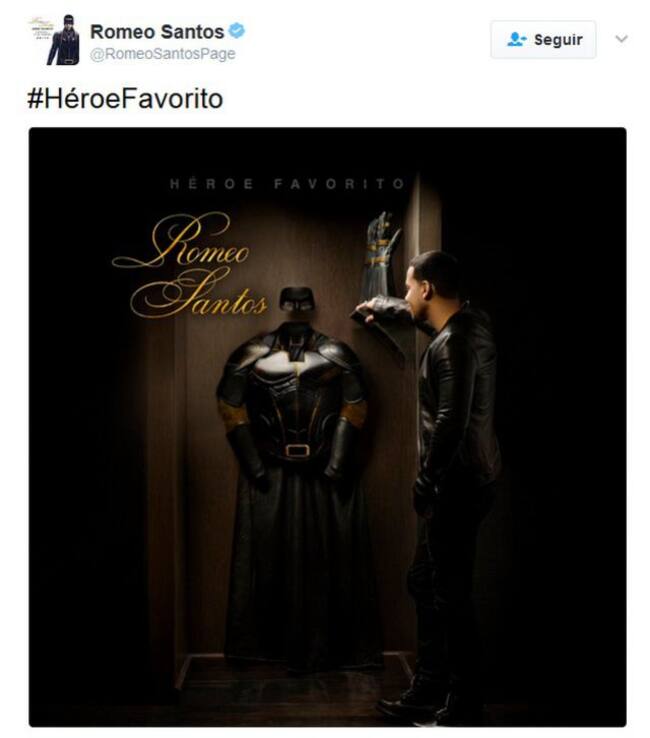This screenshot has height=738, width=650.
Task: Click the gold belt buckle on the suit
Action: click(x=297, y=451)
